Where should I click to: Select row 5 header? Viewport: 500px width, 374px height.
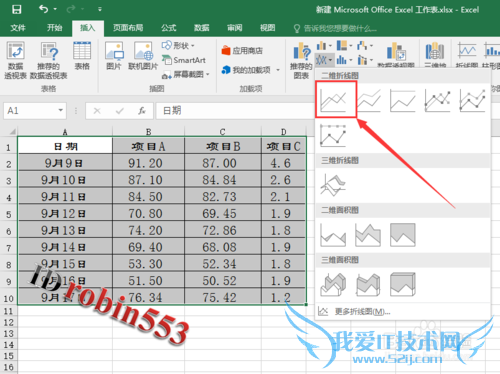coord(9,214)
